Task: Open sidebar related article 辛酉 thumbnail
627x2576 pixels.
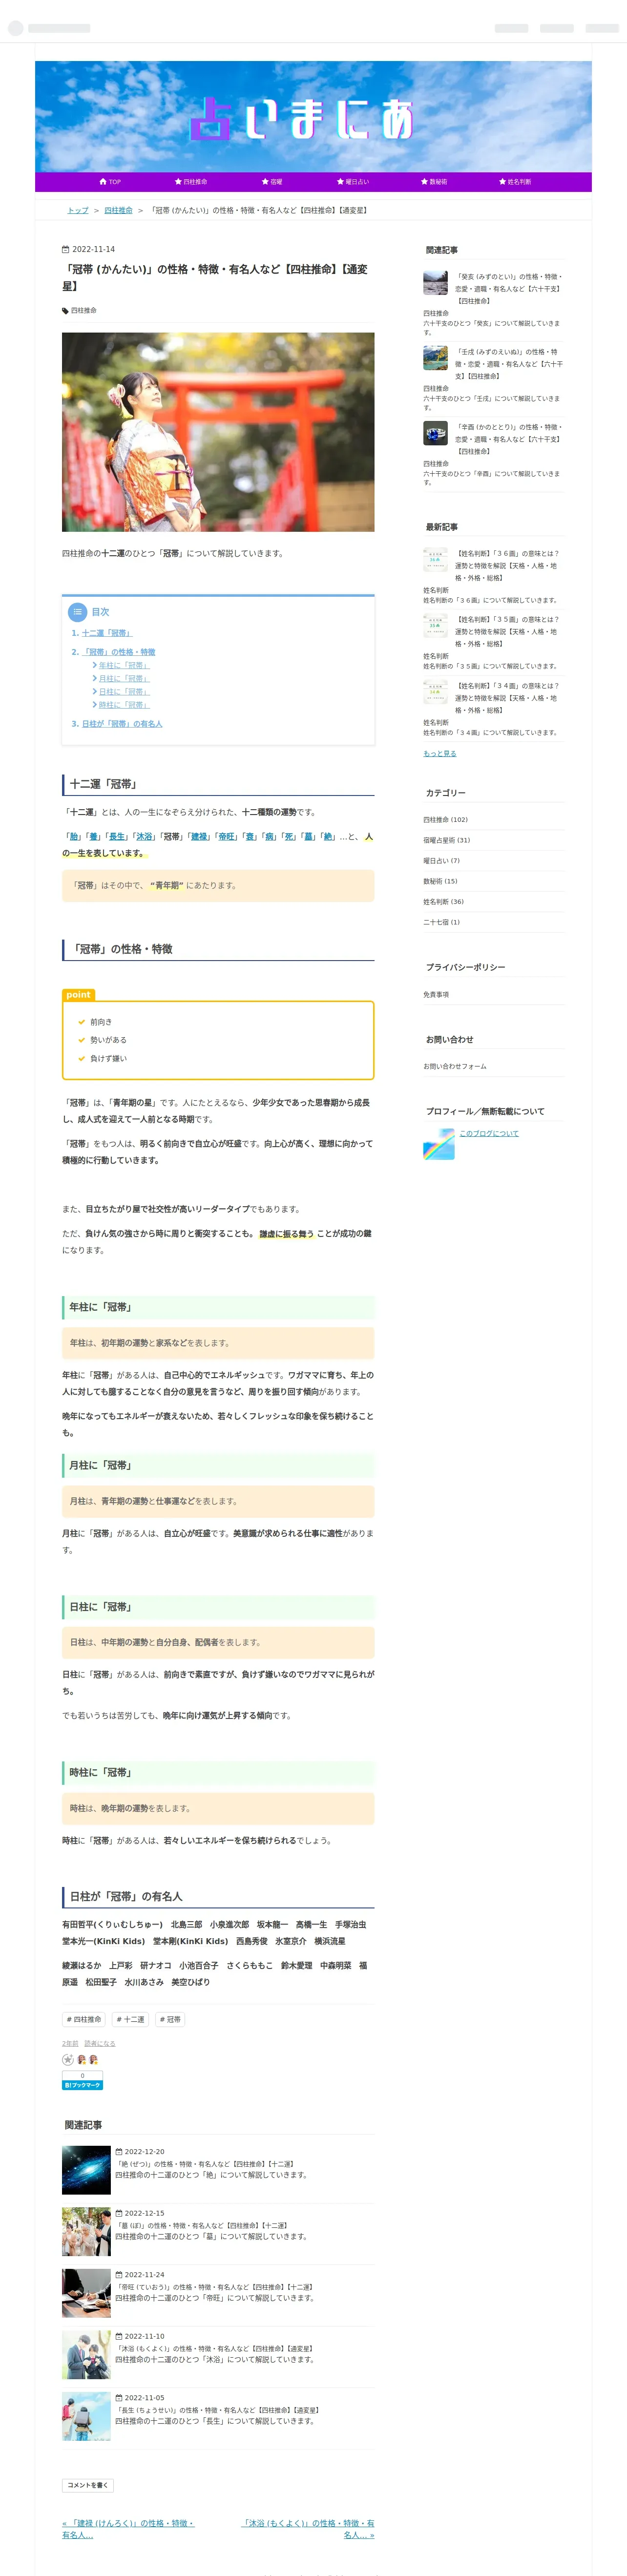Action: [x=435, y=433]
